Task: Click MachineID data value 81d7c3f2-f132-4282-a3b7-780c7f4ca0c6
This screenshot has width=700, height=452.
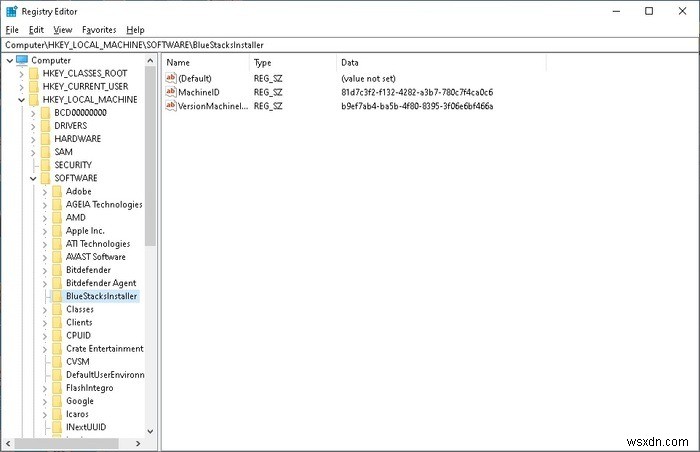Action: [x=417, y=92]
